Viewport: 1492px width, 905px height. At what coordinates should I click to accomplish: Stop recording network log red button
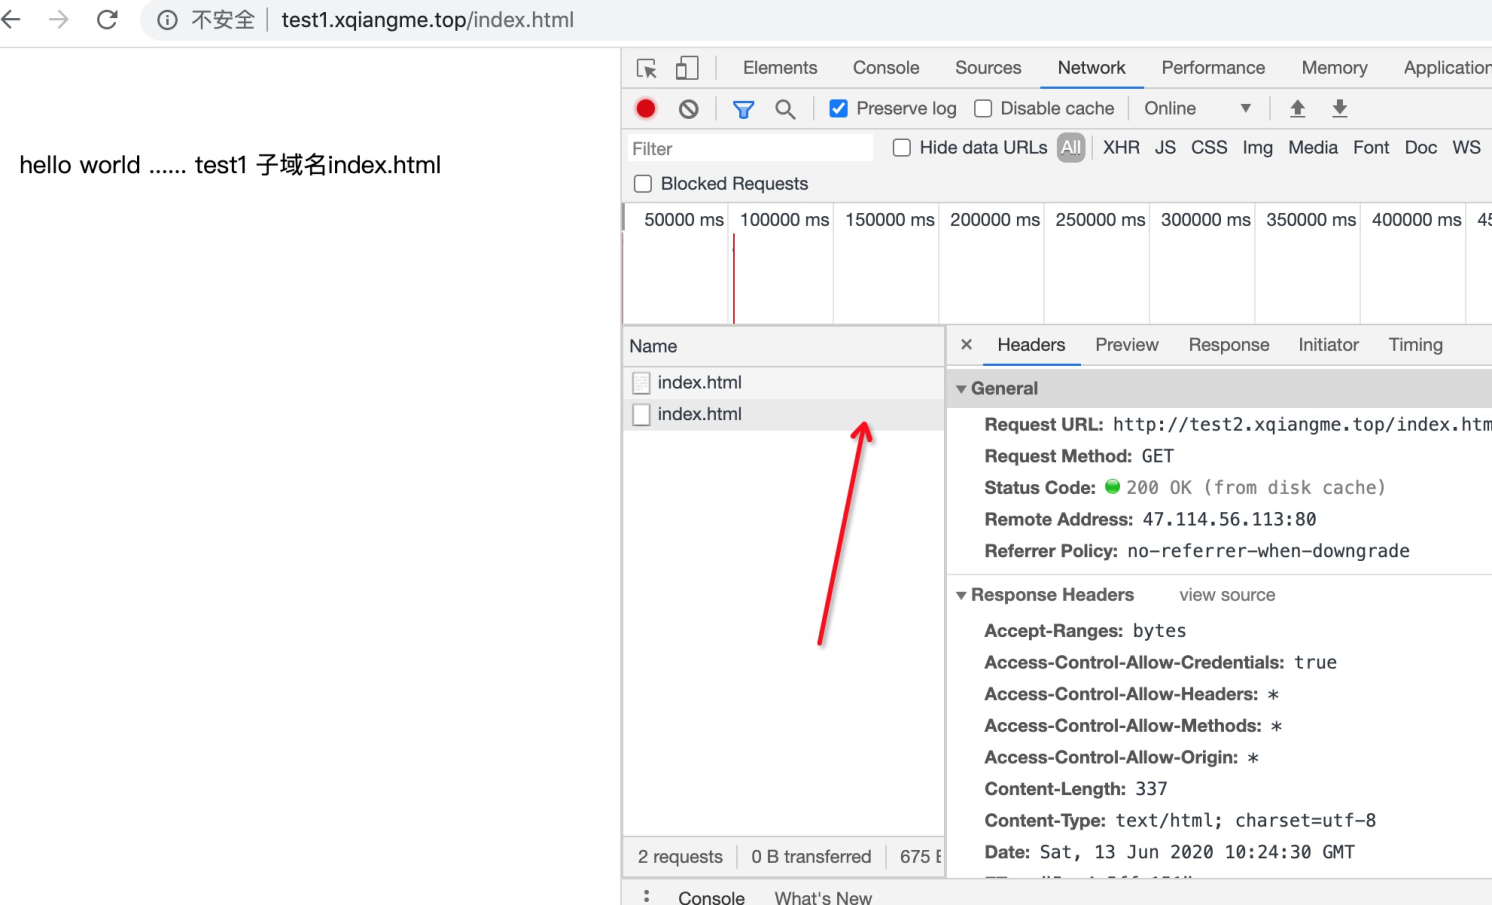coord(646,108)
